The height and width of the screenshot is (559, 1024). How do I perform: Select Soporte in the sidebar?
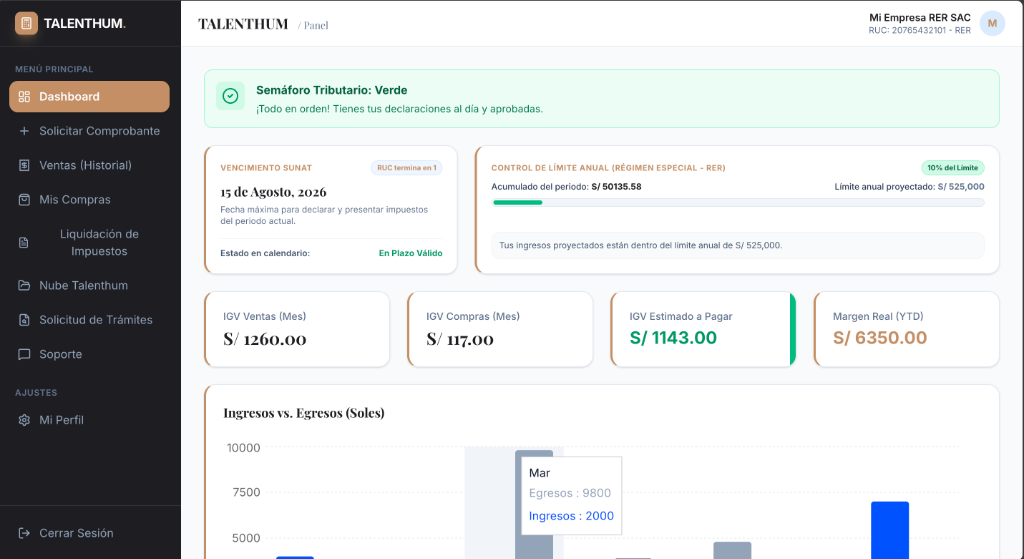[89, 355]
